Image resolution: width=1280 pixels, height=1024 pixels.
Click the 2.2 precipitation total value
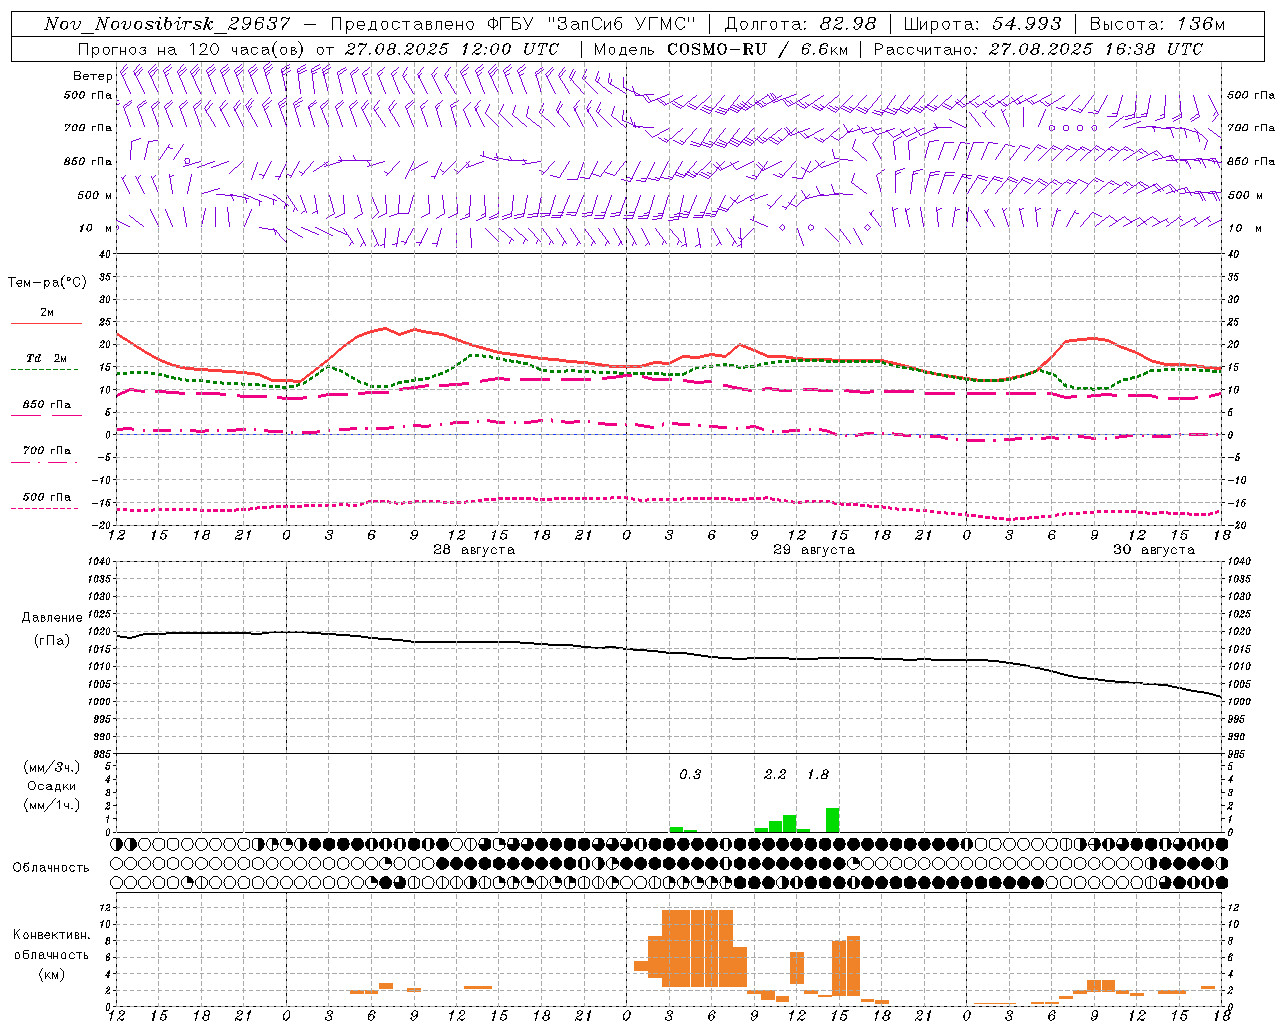(775, 775)
